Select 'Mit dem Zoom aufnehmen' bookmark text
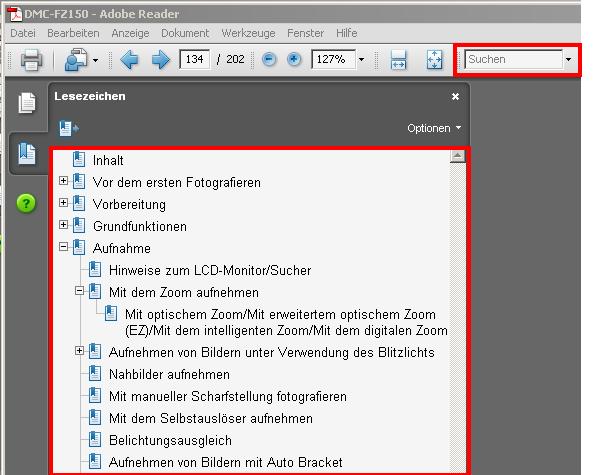Screen dimensions: 611x475 tap(184, 292)
